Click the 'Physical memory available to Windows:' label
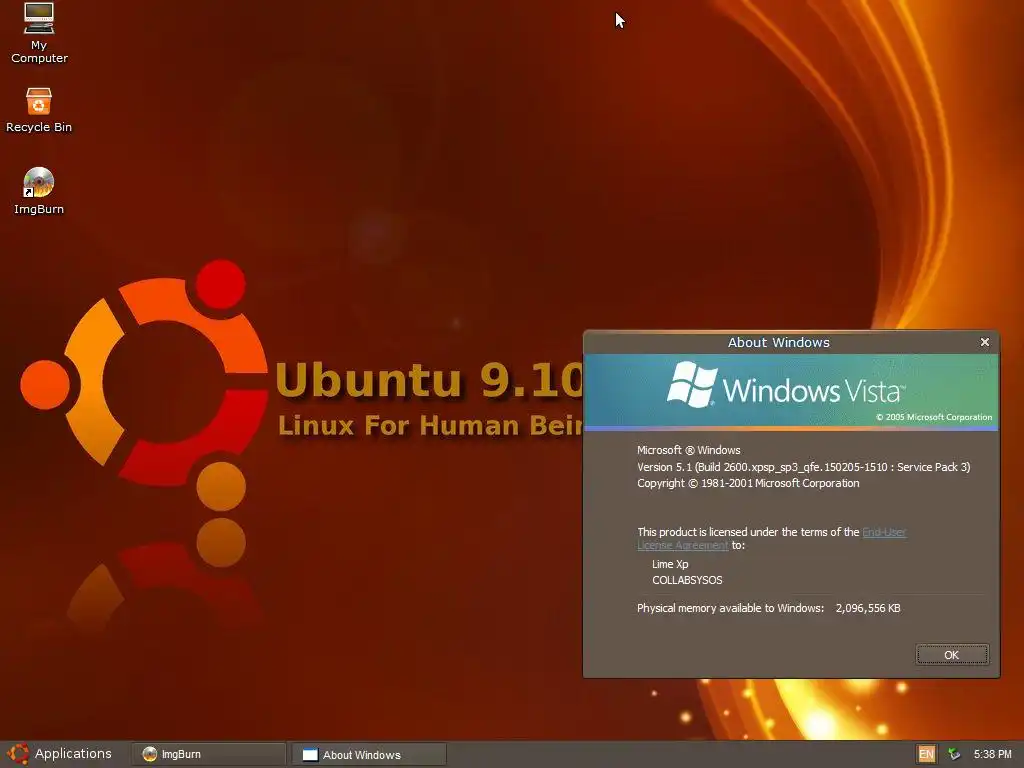This screenshot has width=1024, height=768. tap(730, 608)
